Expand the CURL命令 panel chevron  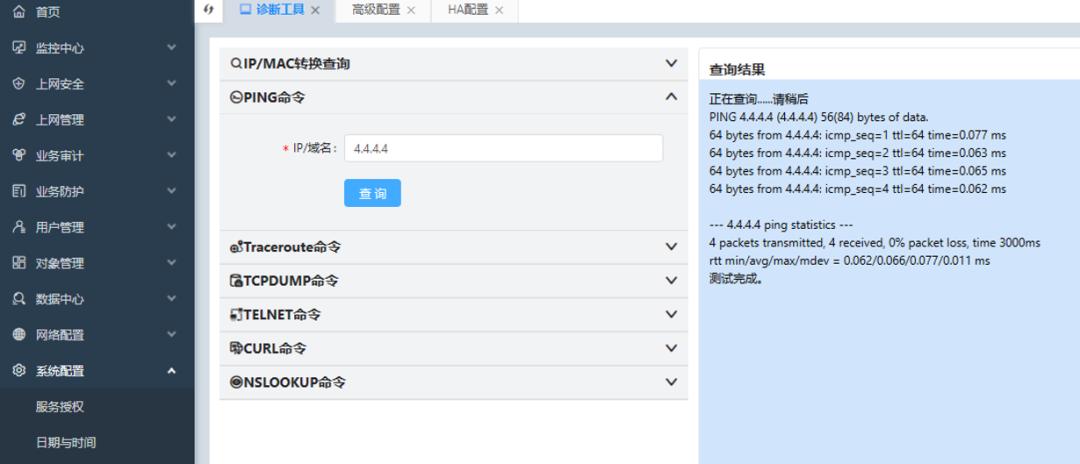[672, 348]
